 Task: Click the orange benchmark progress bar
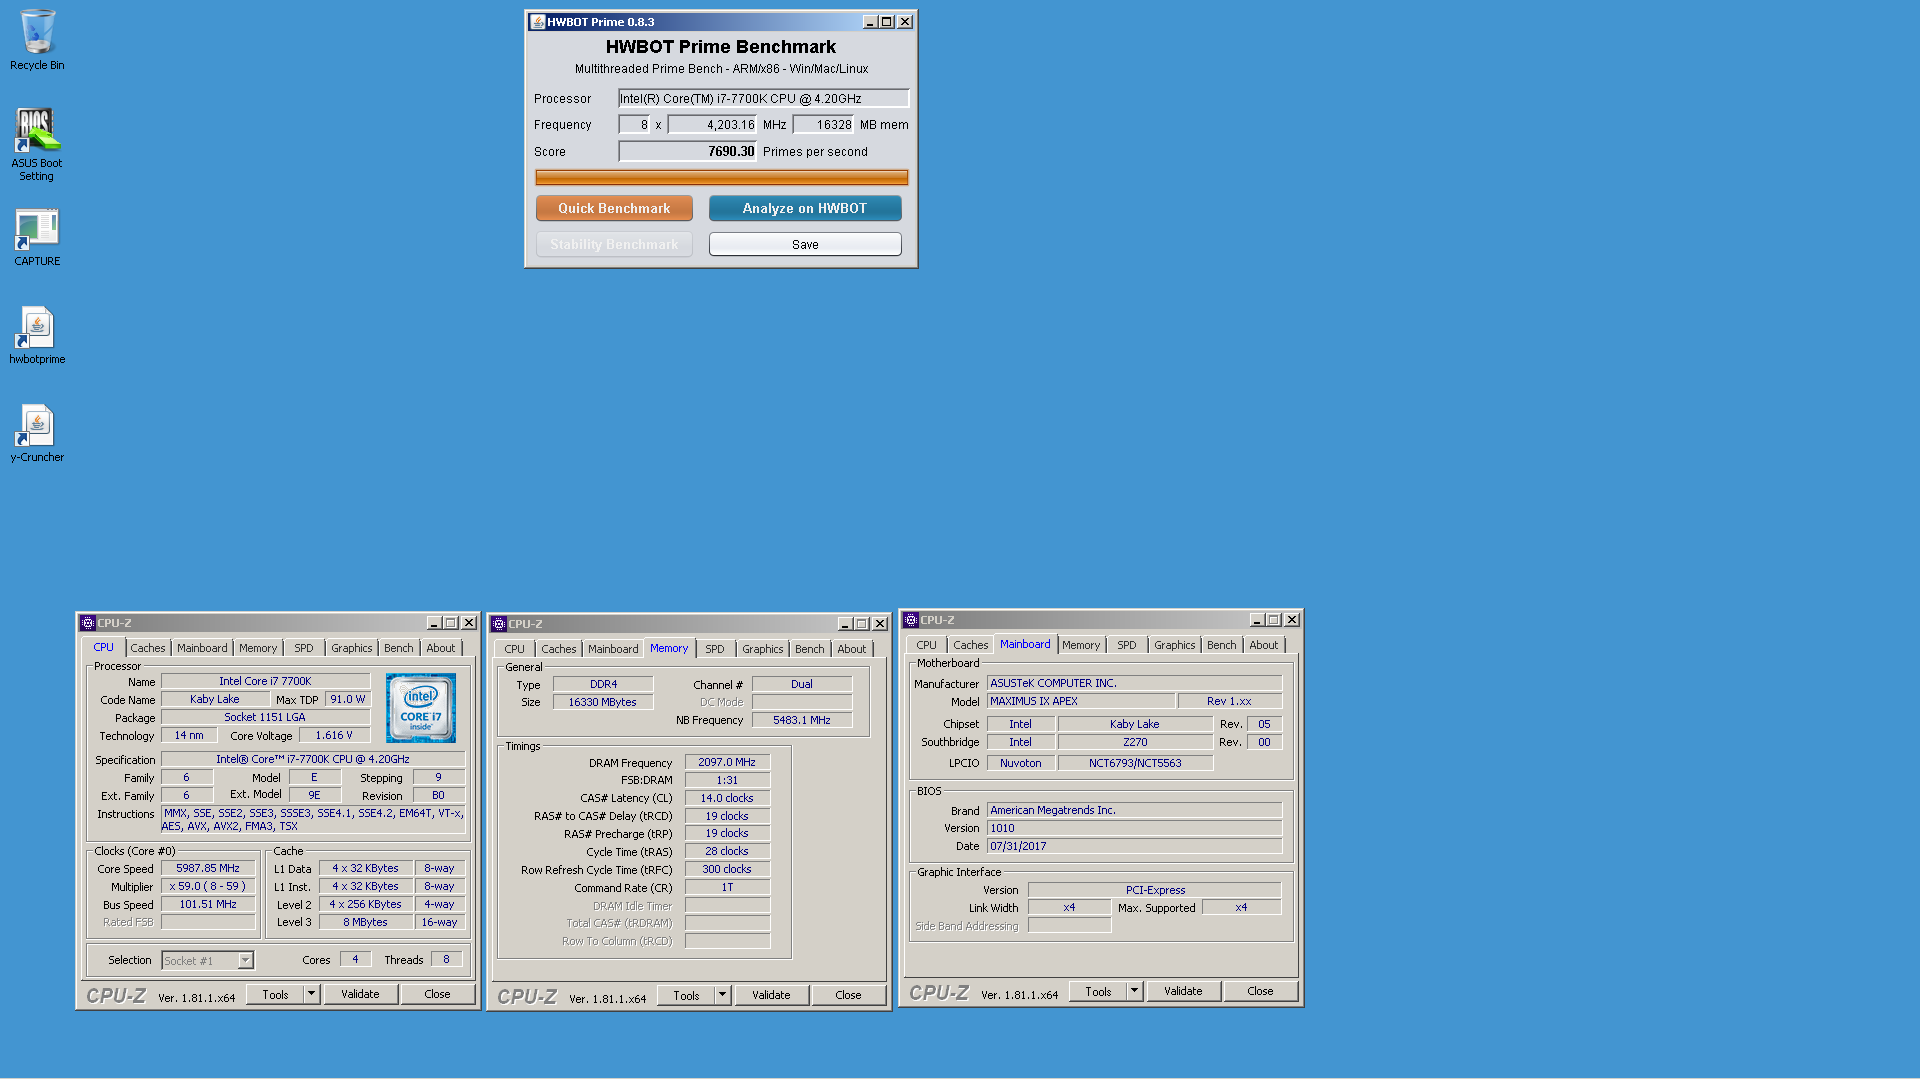(x=721, y=178)
